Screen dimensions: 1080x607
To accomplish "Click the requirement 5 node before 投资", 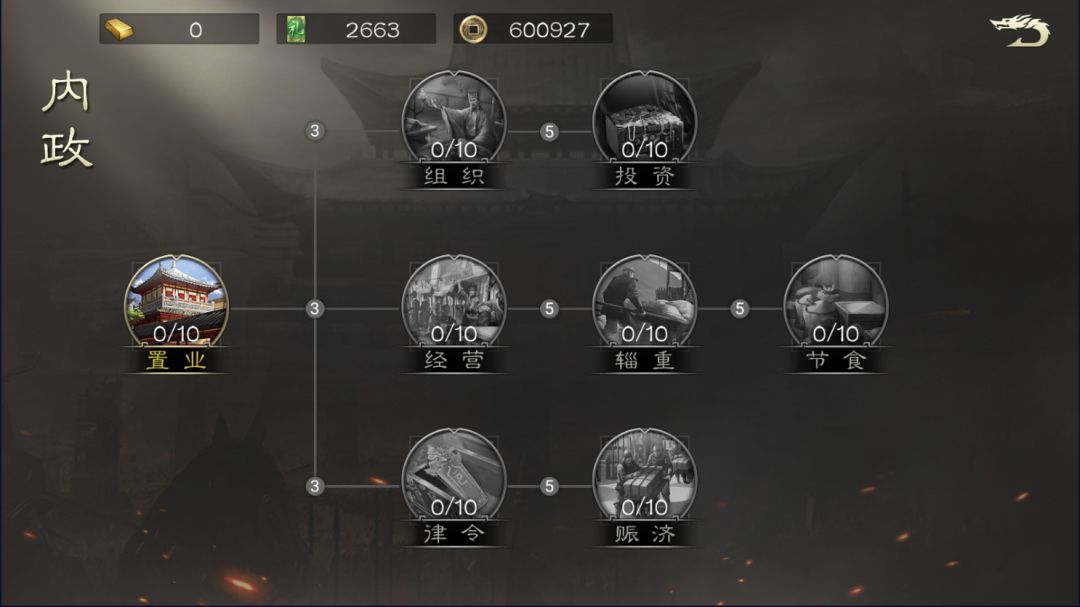I will coord(549,132).
